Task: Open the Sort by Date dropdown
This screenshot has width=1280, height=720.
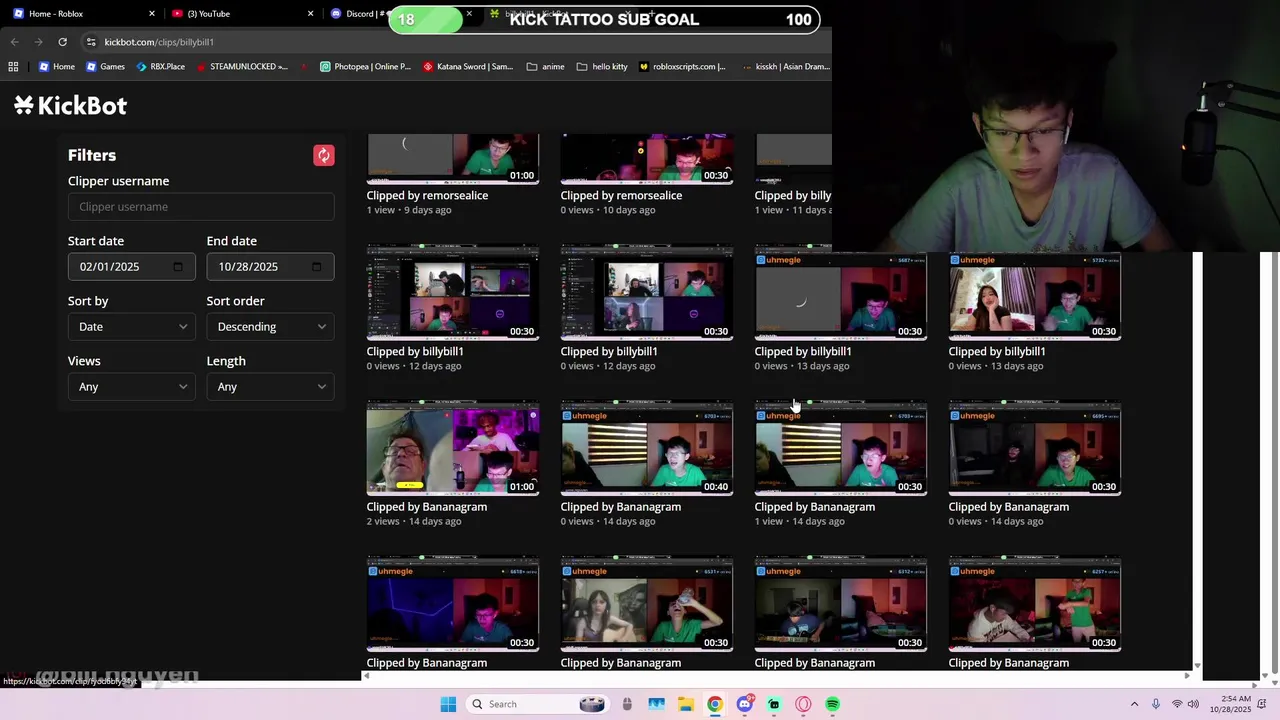Action: point(132,327)
